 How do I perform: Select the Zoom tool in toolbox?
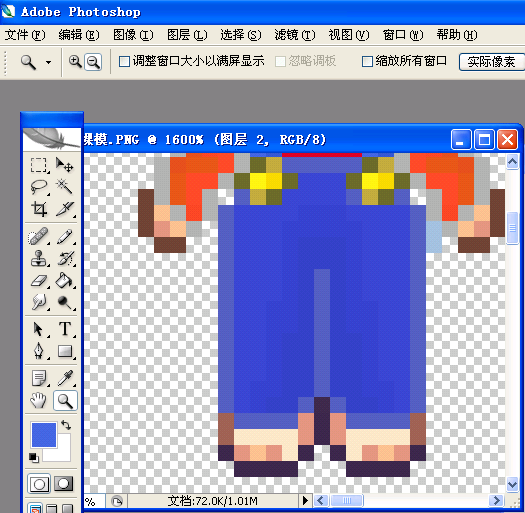[x=65, y=400]
